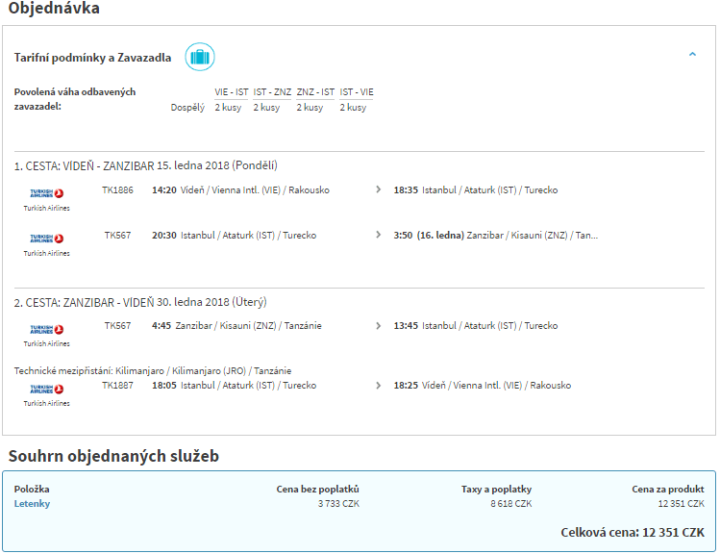Viewport: 720px width, 554px height.
Task: Click the arrow in the TK1886 flight row
Action: tap(378, 189)
